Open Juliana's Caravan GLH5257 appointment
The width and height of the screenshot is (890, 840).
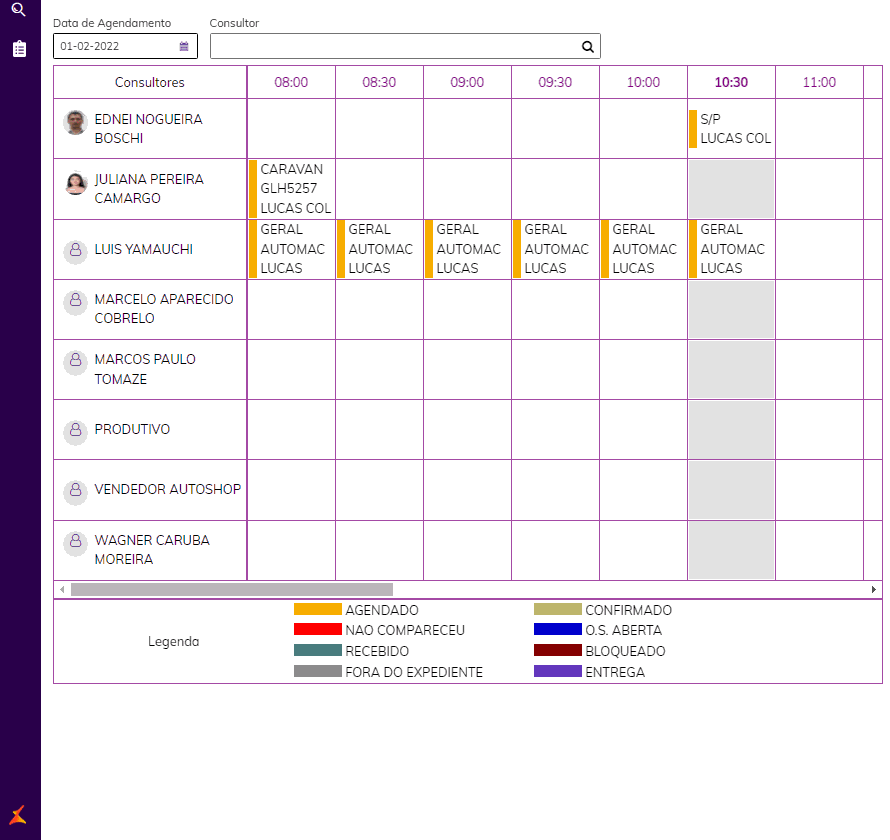coord(291,189)
